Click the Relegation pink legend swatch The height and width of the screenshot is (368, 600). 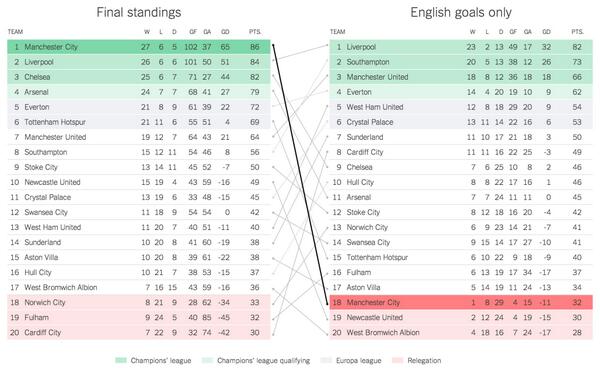click(398, 360)
